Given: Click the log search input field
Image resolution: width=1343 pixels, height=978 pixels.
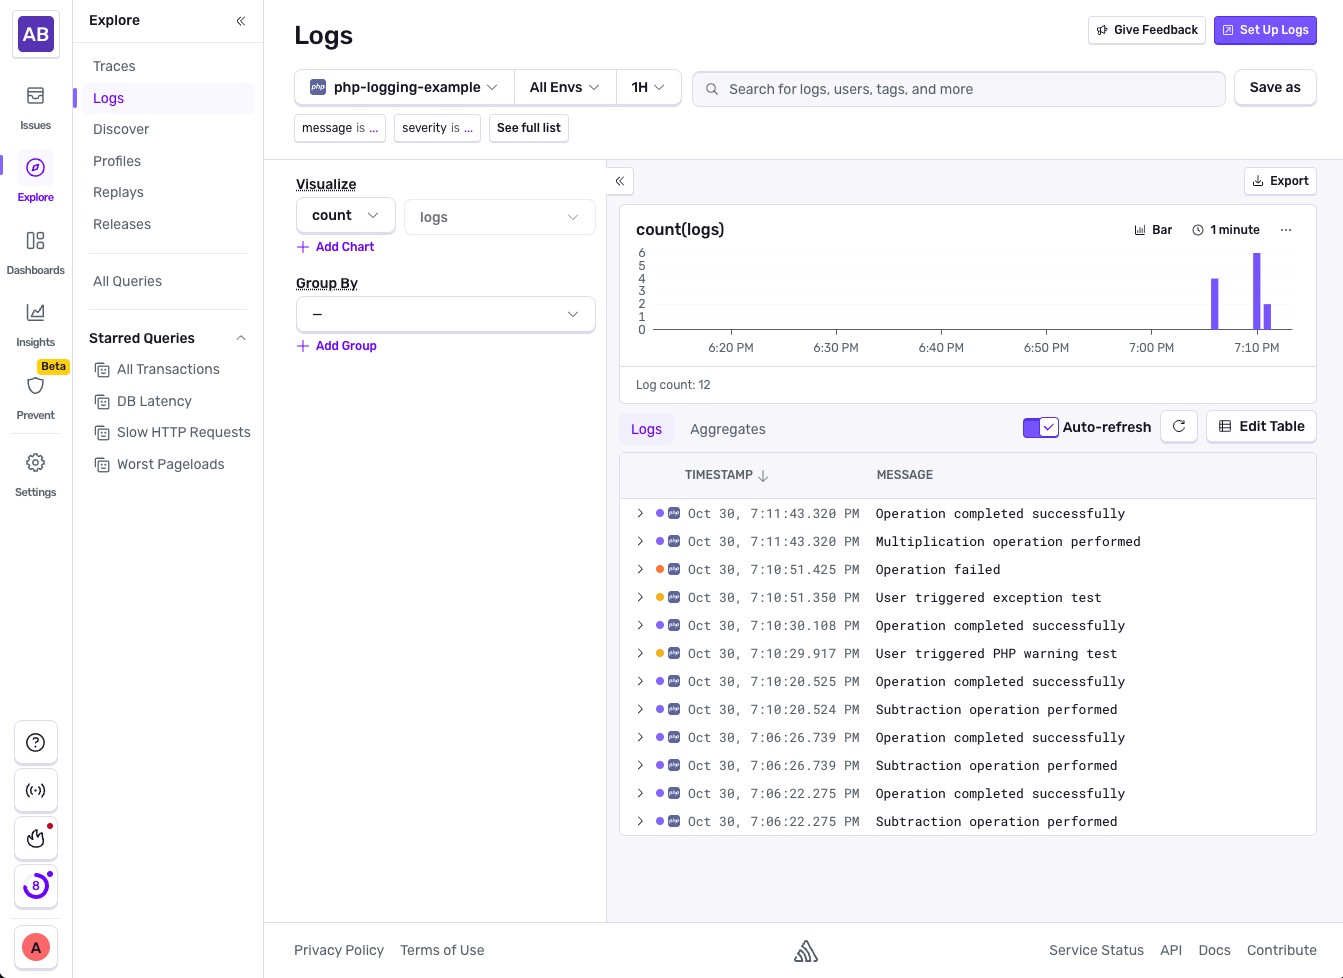Looking at the screenshot, I should pyautogui.click(x=957, y=89).
